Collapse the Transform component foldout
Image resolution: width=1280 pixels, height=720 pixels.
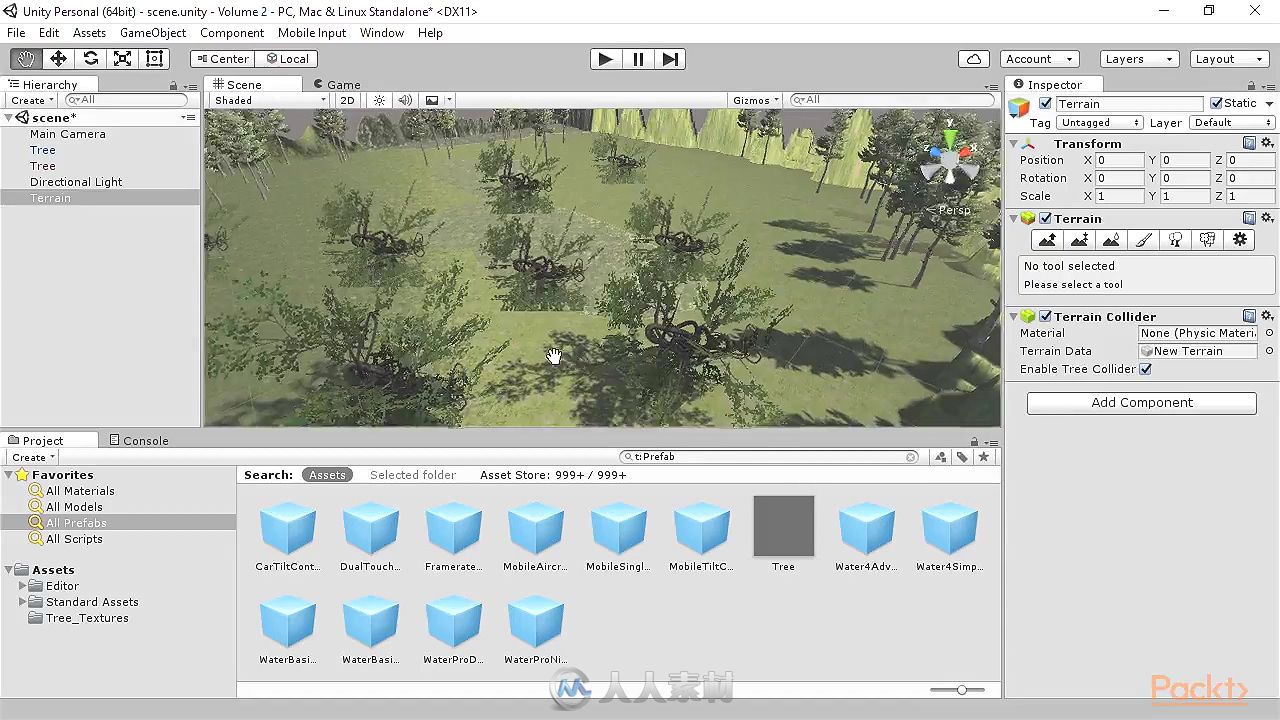pyautogui.click(x=1013, y=144)
